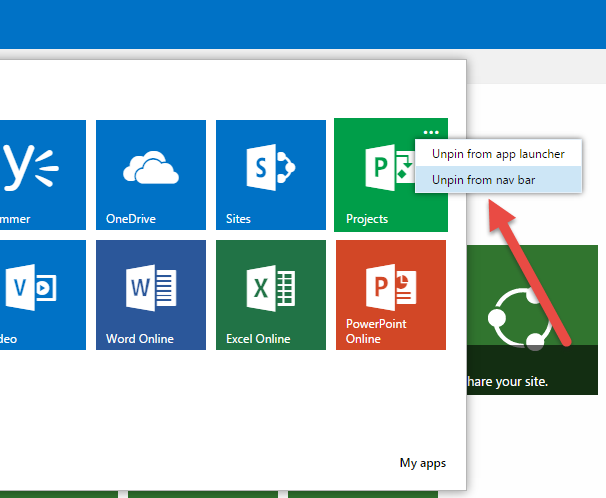Launch Excel Online tile

point(271,295)
